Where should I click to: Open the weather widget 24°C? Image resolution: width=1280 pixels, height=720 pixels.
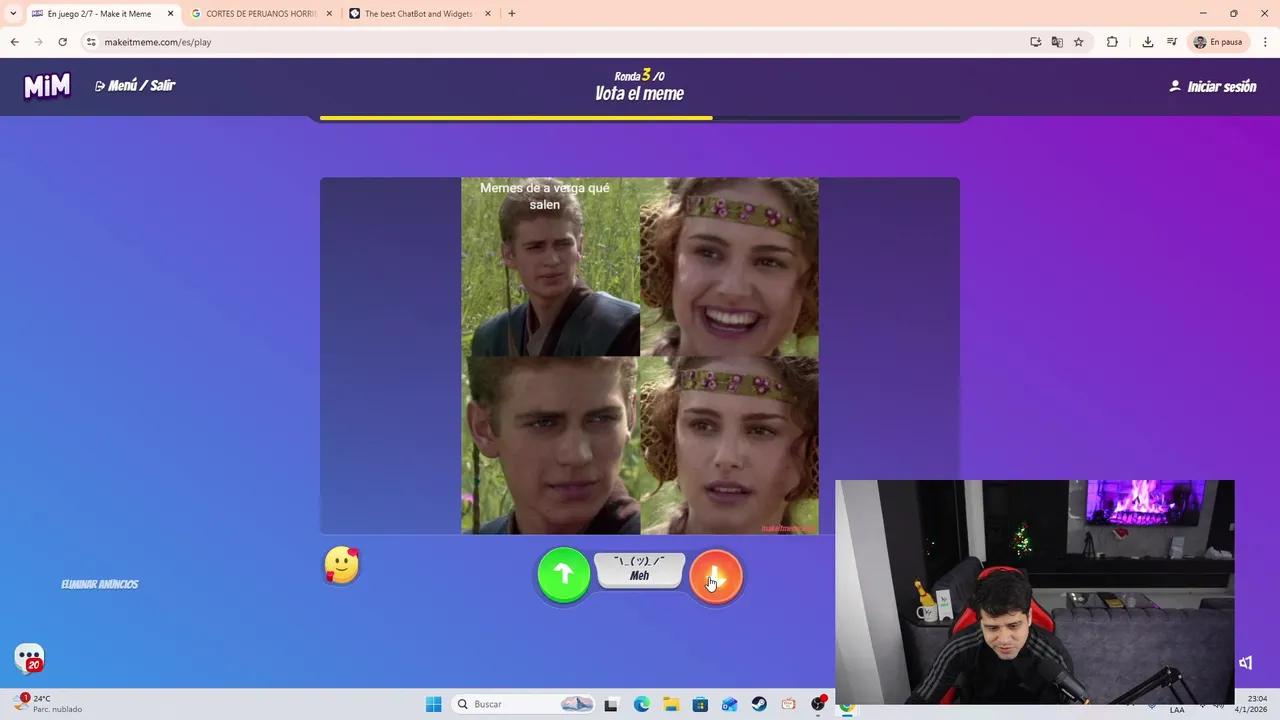pyautogui.click(x=50, y=703)
